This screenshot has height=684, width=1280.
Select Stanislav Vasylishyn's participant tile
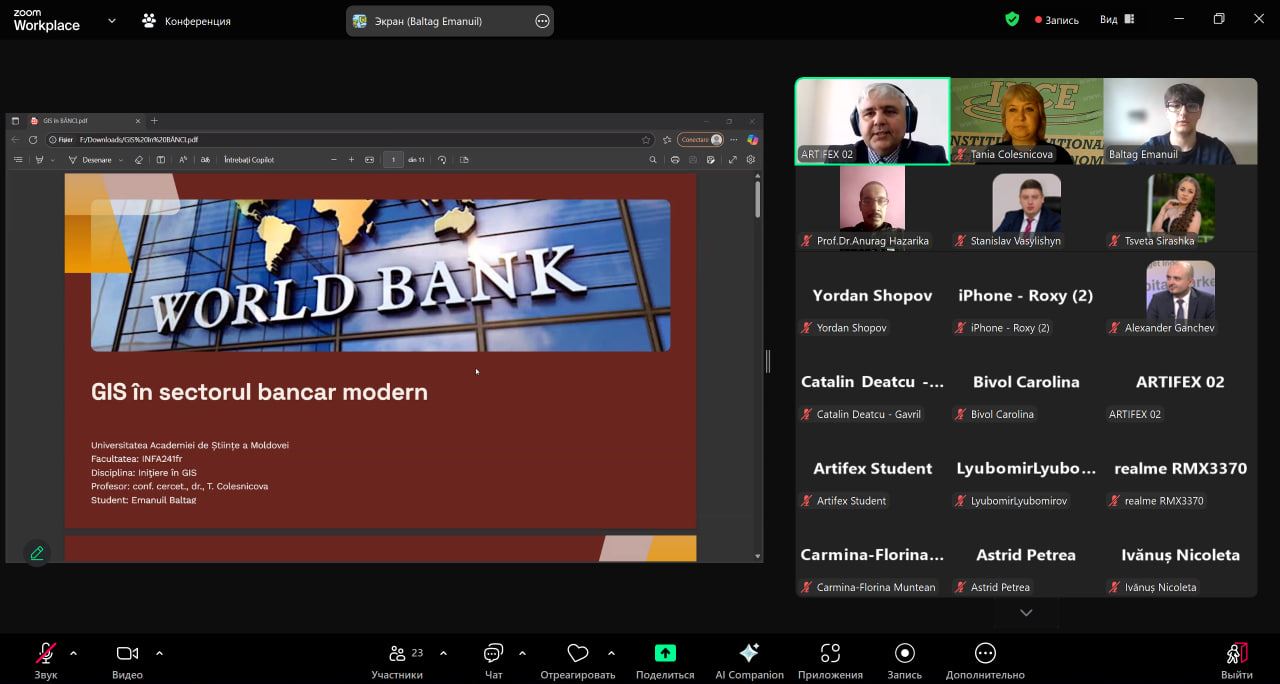pos(1026,208)
